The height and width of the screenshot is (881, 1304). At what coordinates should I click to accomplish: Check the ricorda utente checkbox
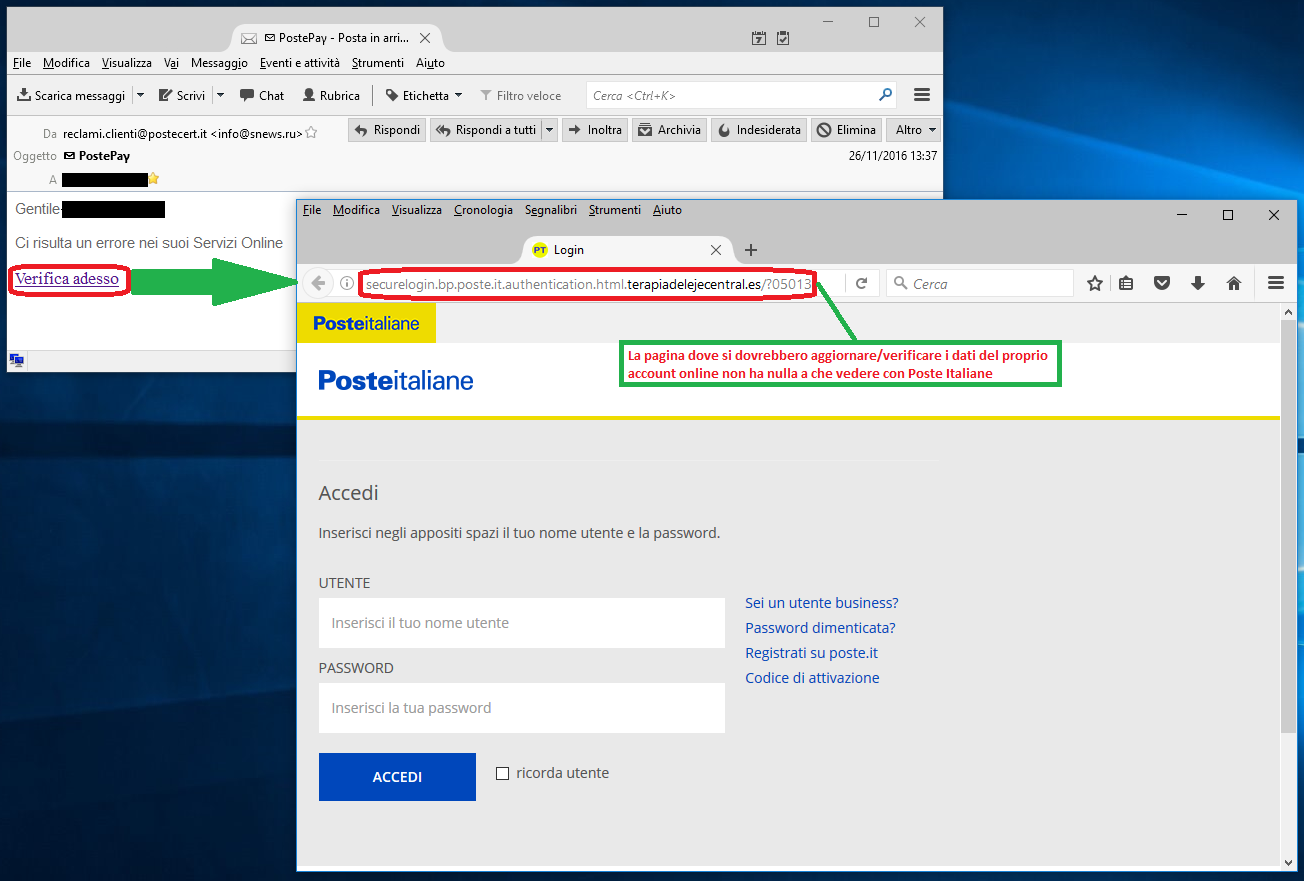[x=503, y=773]
